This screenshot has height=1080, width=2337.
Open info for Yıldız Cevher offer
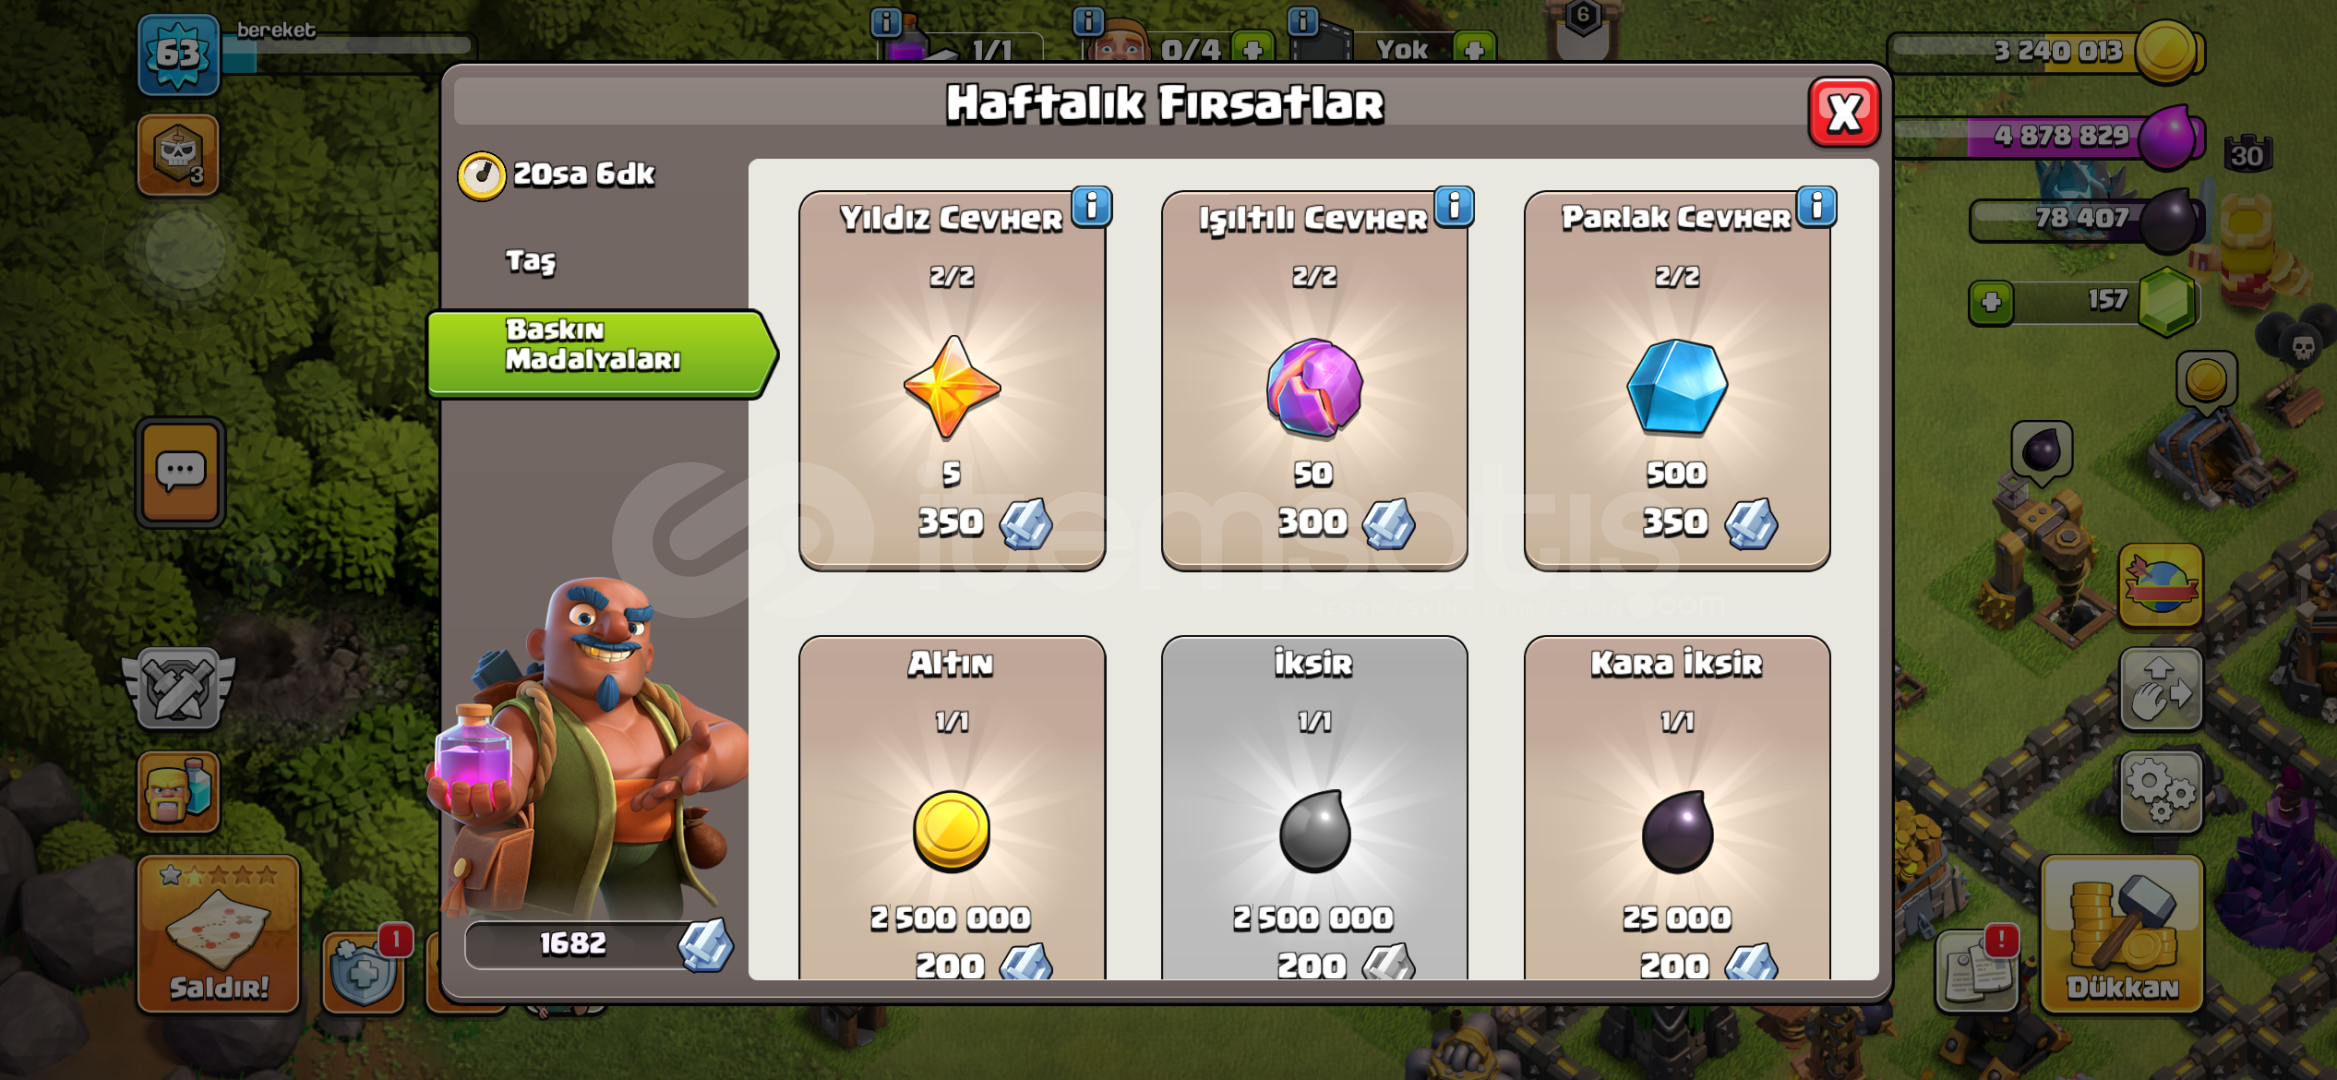pyautogui.click(x=1092, y=207)
